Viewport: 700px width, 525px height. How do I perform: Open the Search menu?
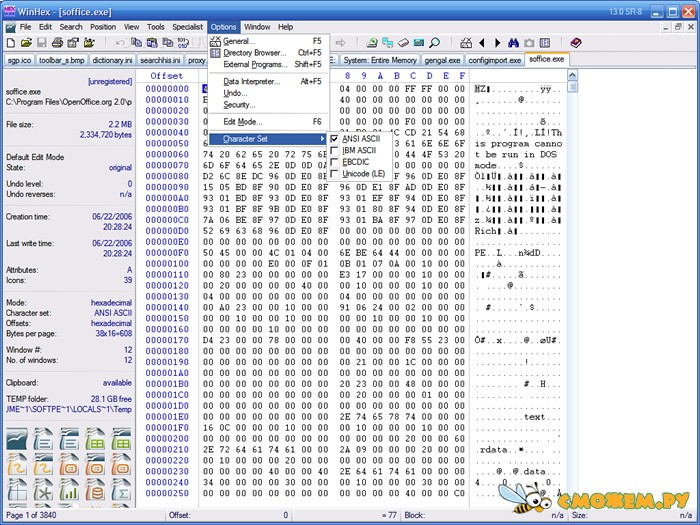click(71, 27)
